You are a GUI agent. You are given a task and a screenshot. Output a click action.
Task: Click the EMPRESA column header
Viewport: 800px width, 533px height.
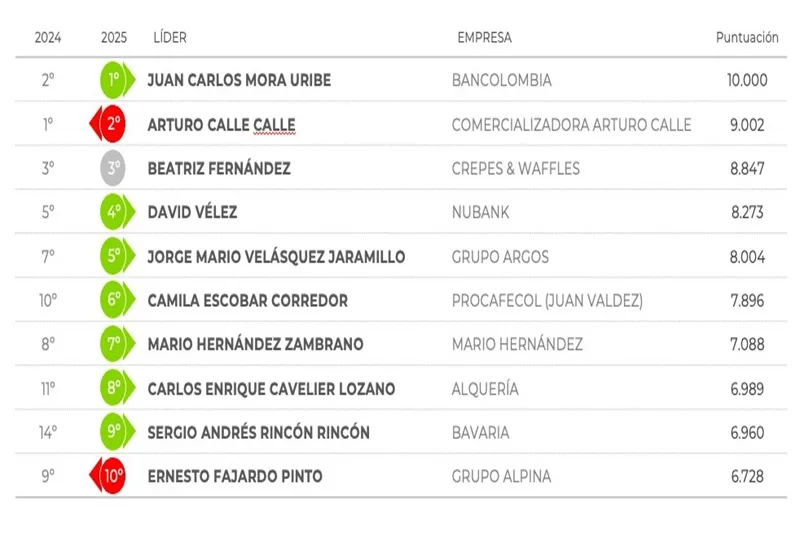(484, 38)
